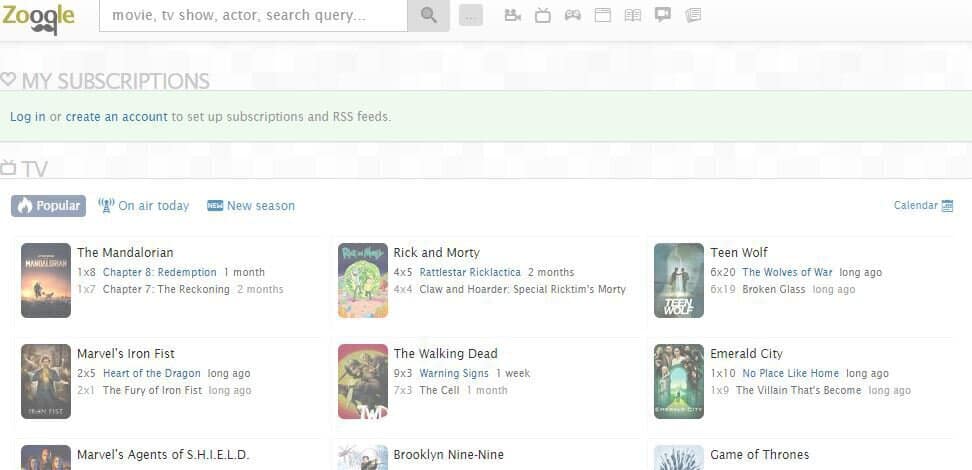The height and width of the screenshot is (470, 972).
Task: Select the Popular tab
Action: pos(48,206)
